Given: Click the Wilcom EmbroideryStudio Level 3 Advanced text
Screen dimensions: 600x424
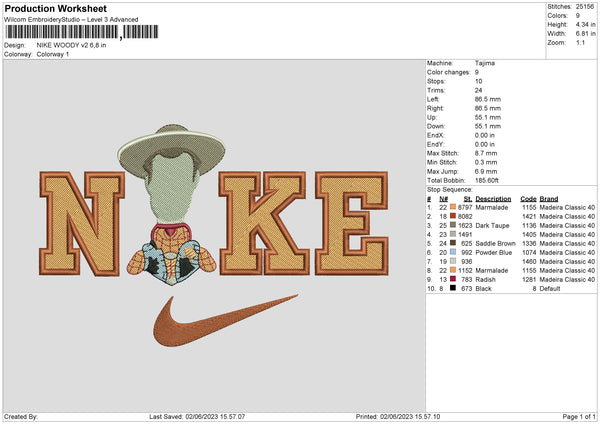Looking at the screenshot, I should (x=71, y=20).
